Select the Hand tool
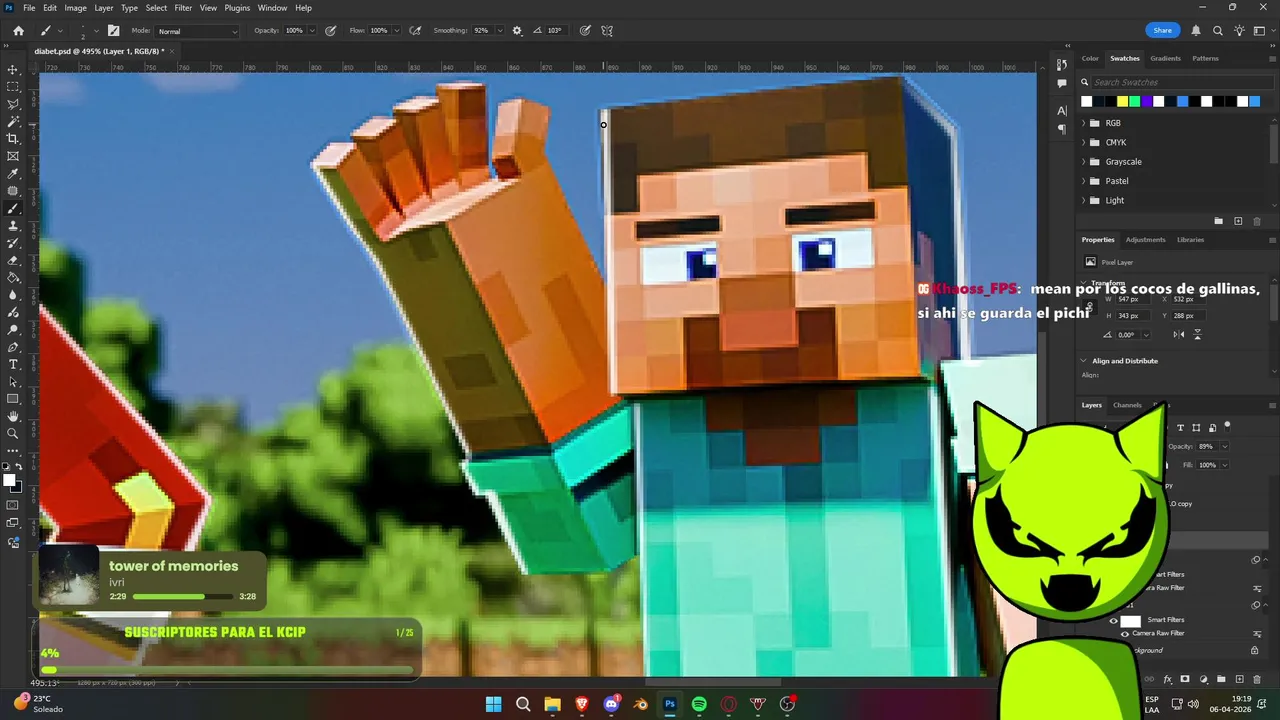The width and height of the screenshot is (1280, 720). point(13,416)
